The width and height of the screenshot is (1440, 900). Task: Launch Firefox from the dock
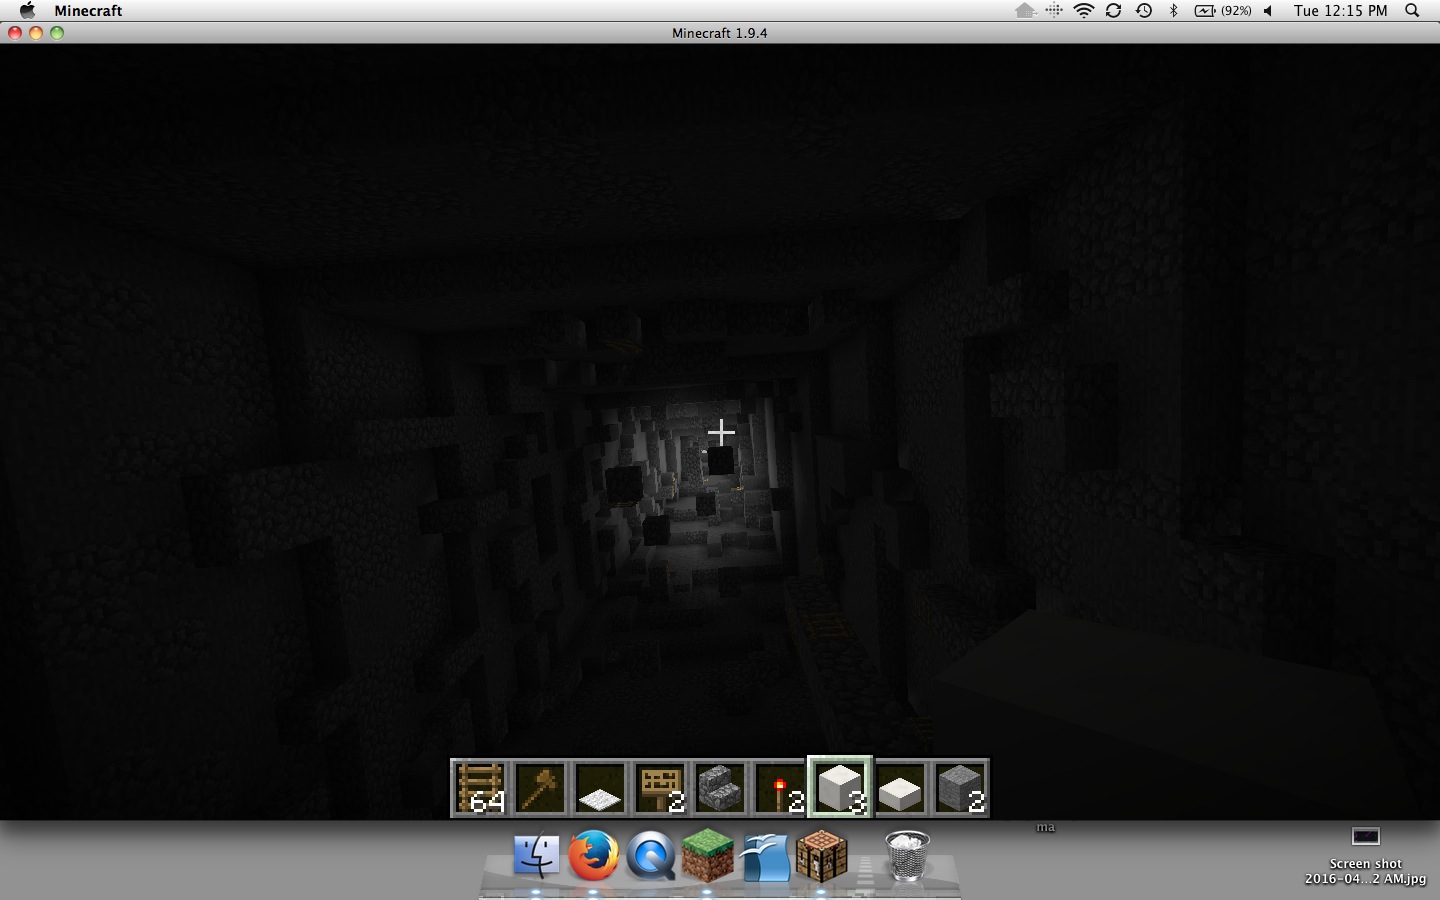click(593, 856)
